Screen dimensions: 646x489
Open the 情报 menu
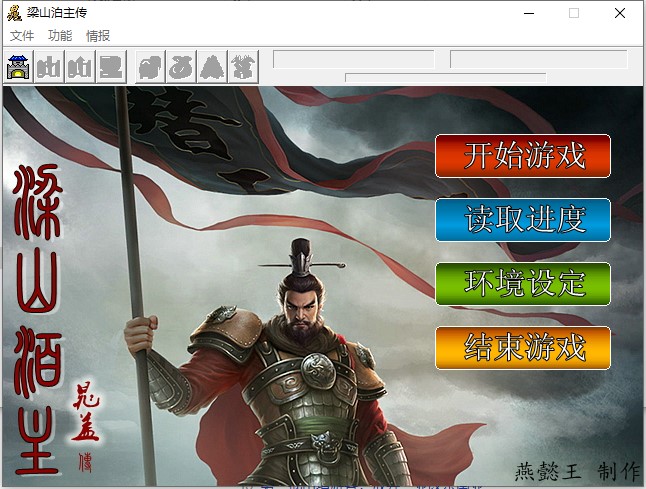tap(98, 36)
